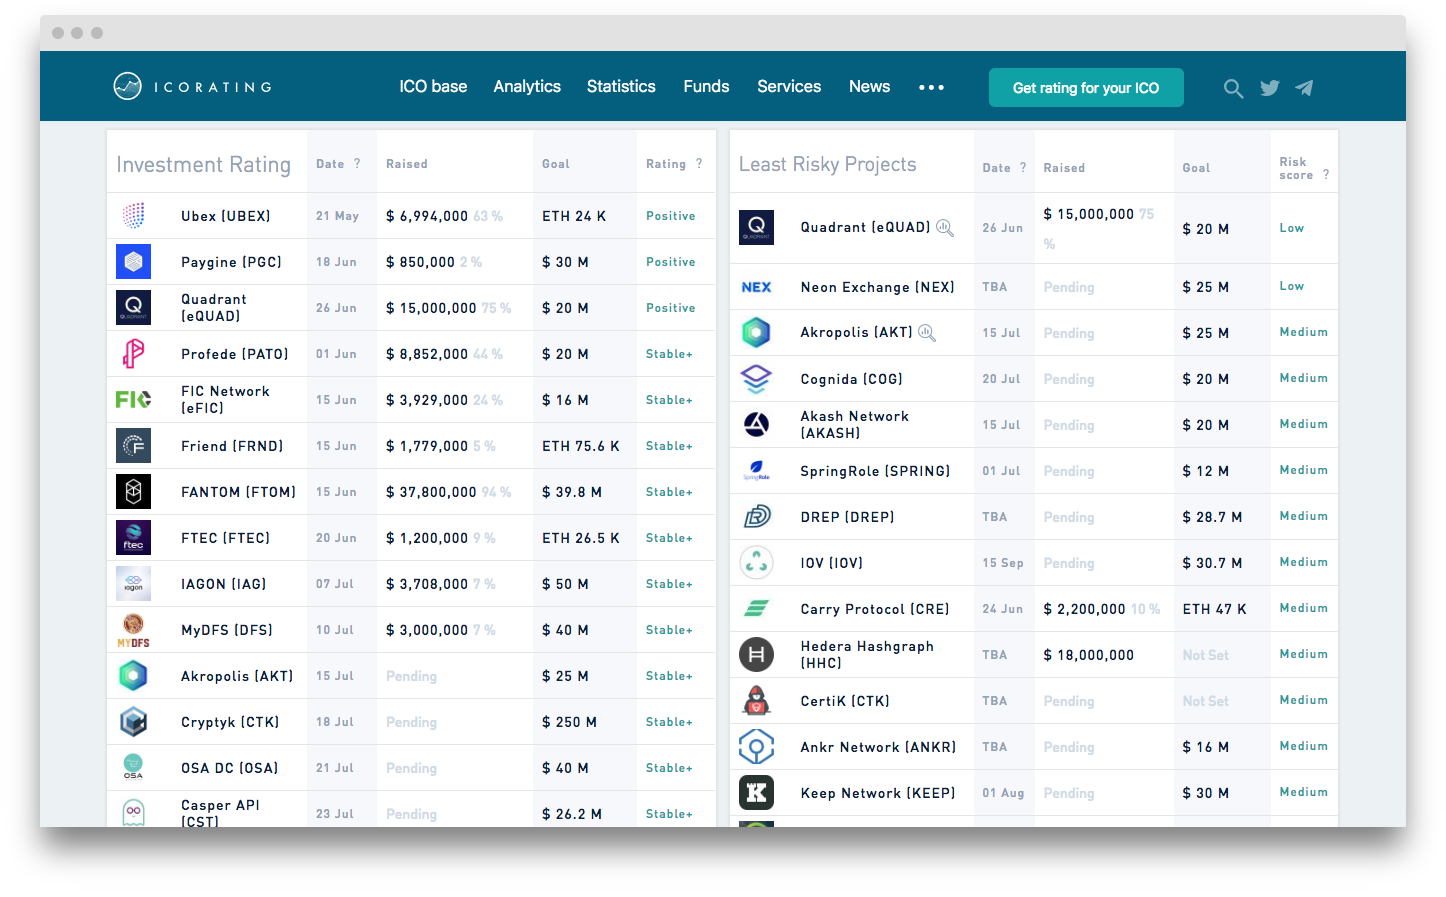Click the Akash Network logo

(756, 424)
